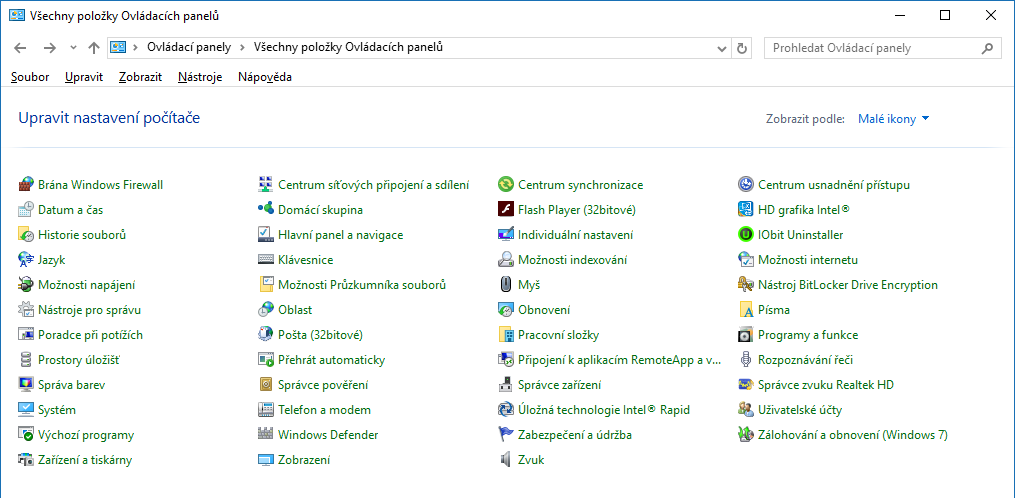Viewport: 1015px width, 498px height.
Task: Open the Windows Defender icon
Action: (x=266, y=435)
